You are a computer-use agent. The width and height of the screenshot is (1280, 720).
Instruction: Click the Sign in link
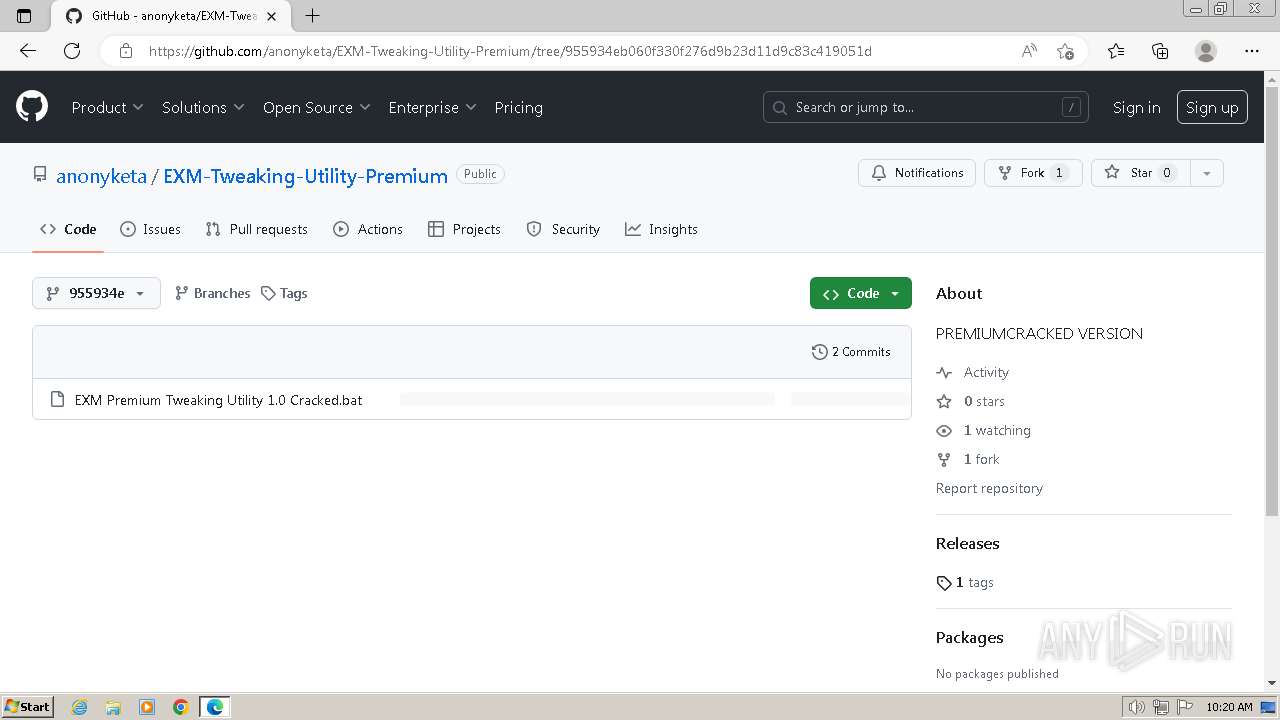coord(1137,108)
